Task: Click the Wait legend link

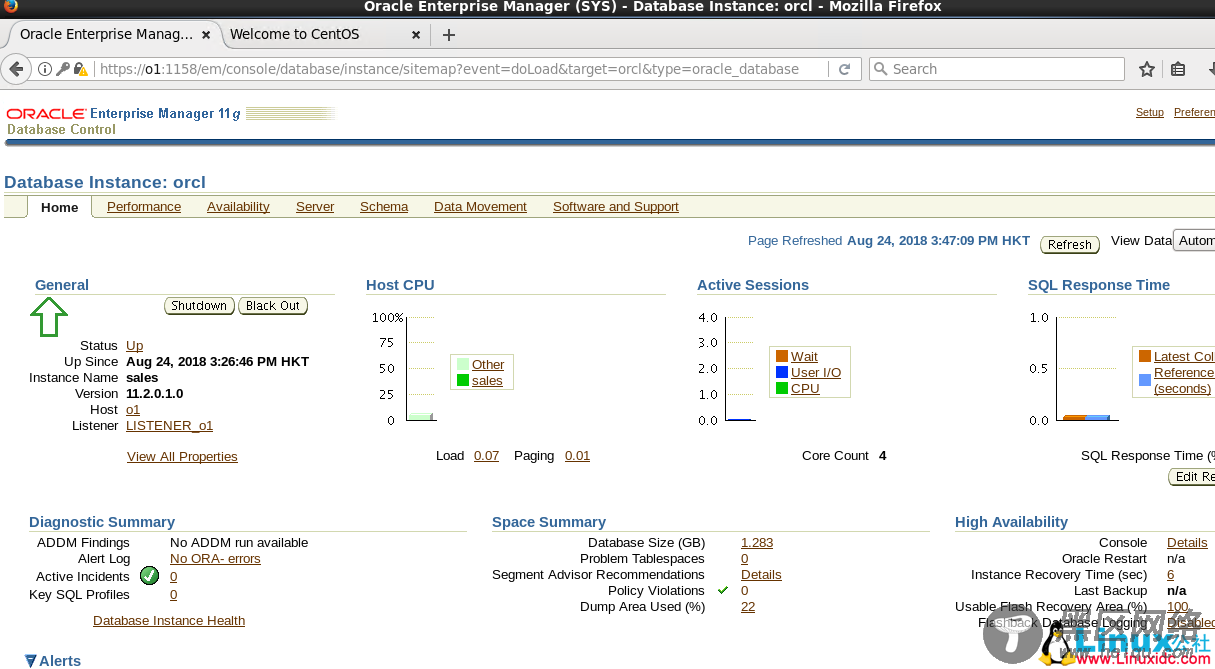Action: 804,357
